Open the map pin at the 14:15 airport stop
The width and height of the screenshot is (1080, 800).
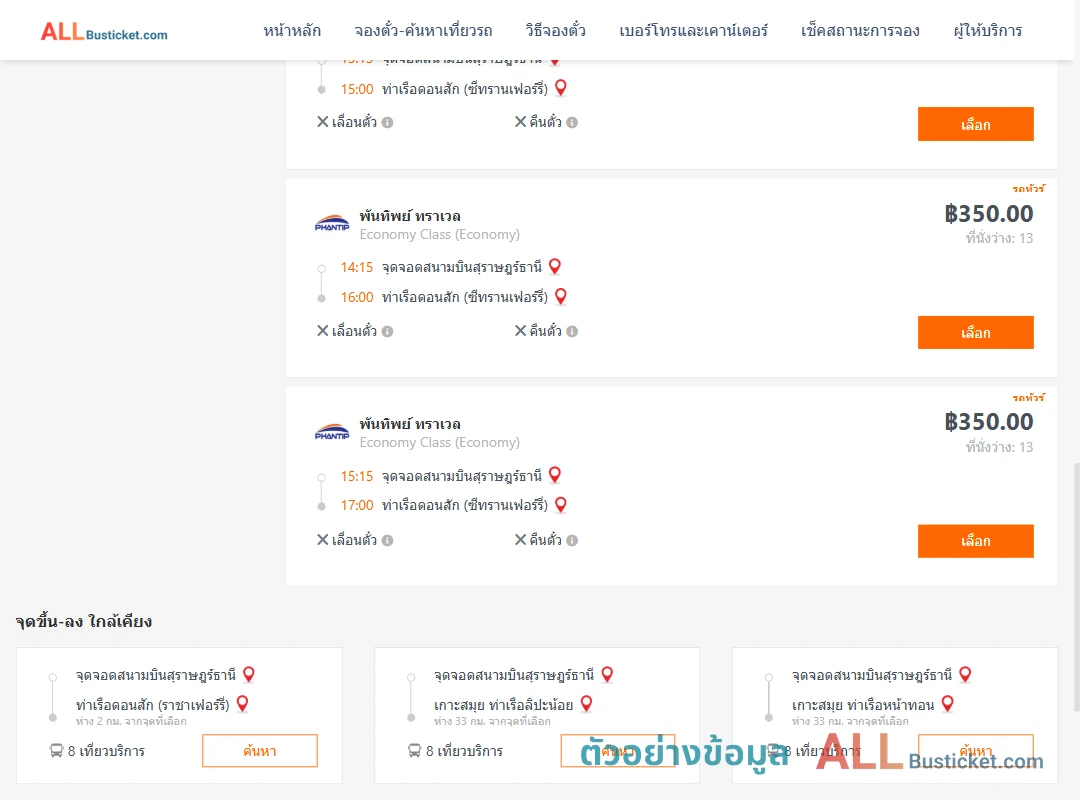coord(554,266)
